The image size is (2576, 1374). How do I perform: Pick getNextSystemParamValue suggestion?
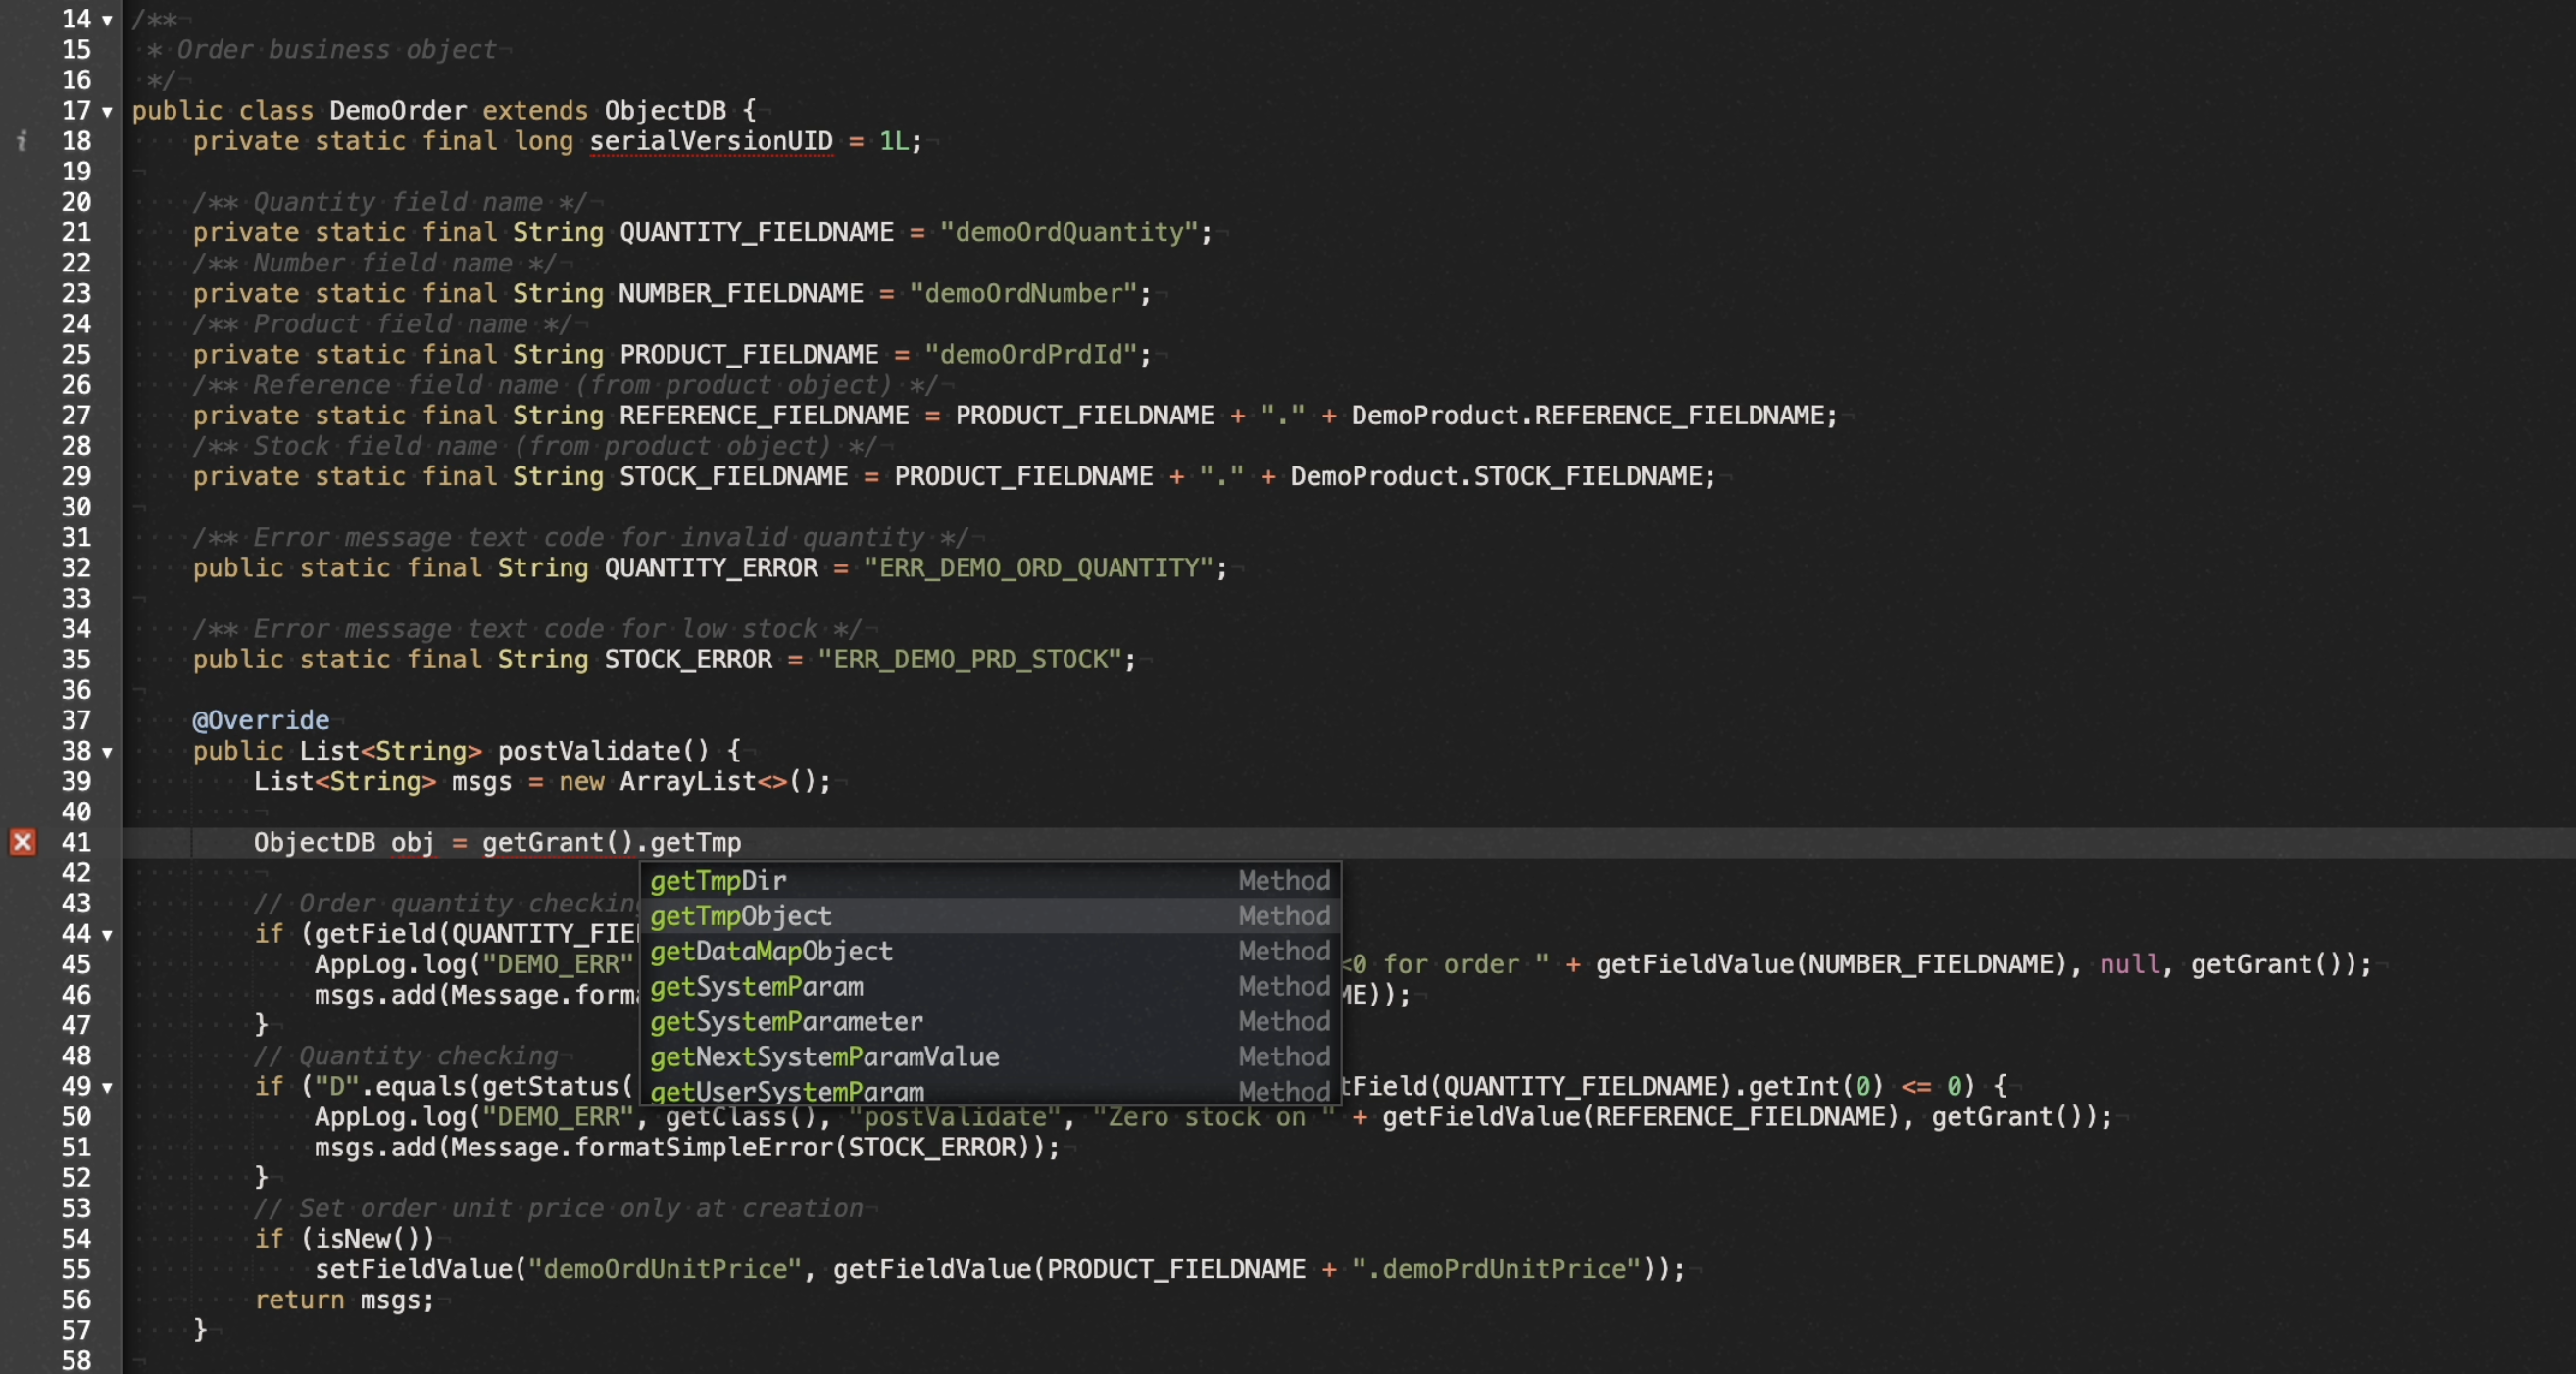pos(824,1056)
